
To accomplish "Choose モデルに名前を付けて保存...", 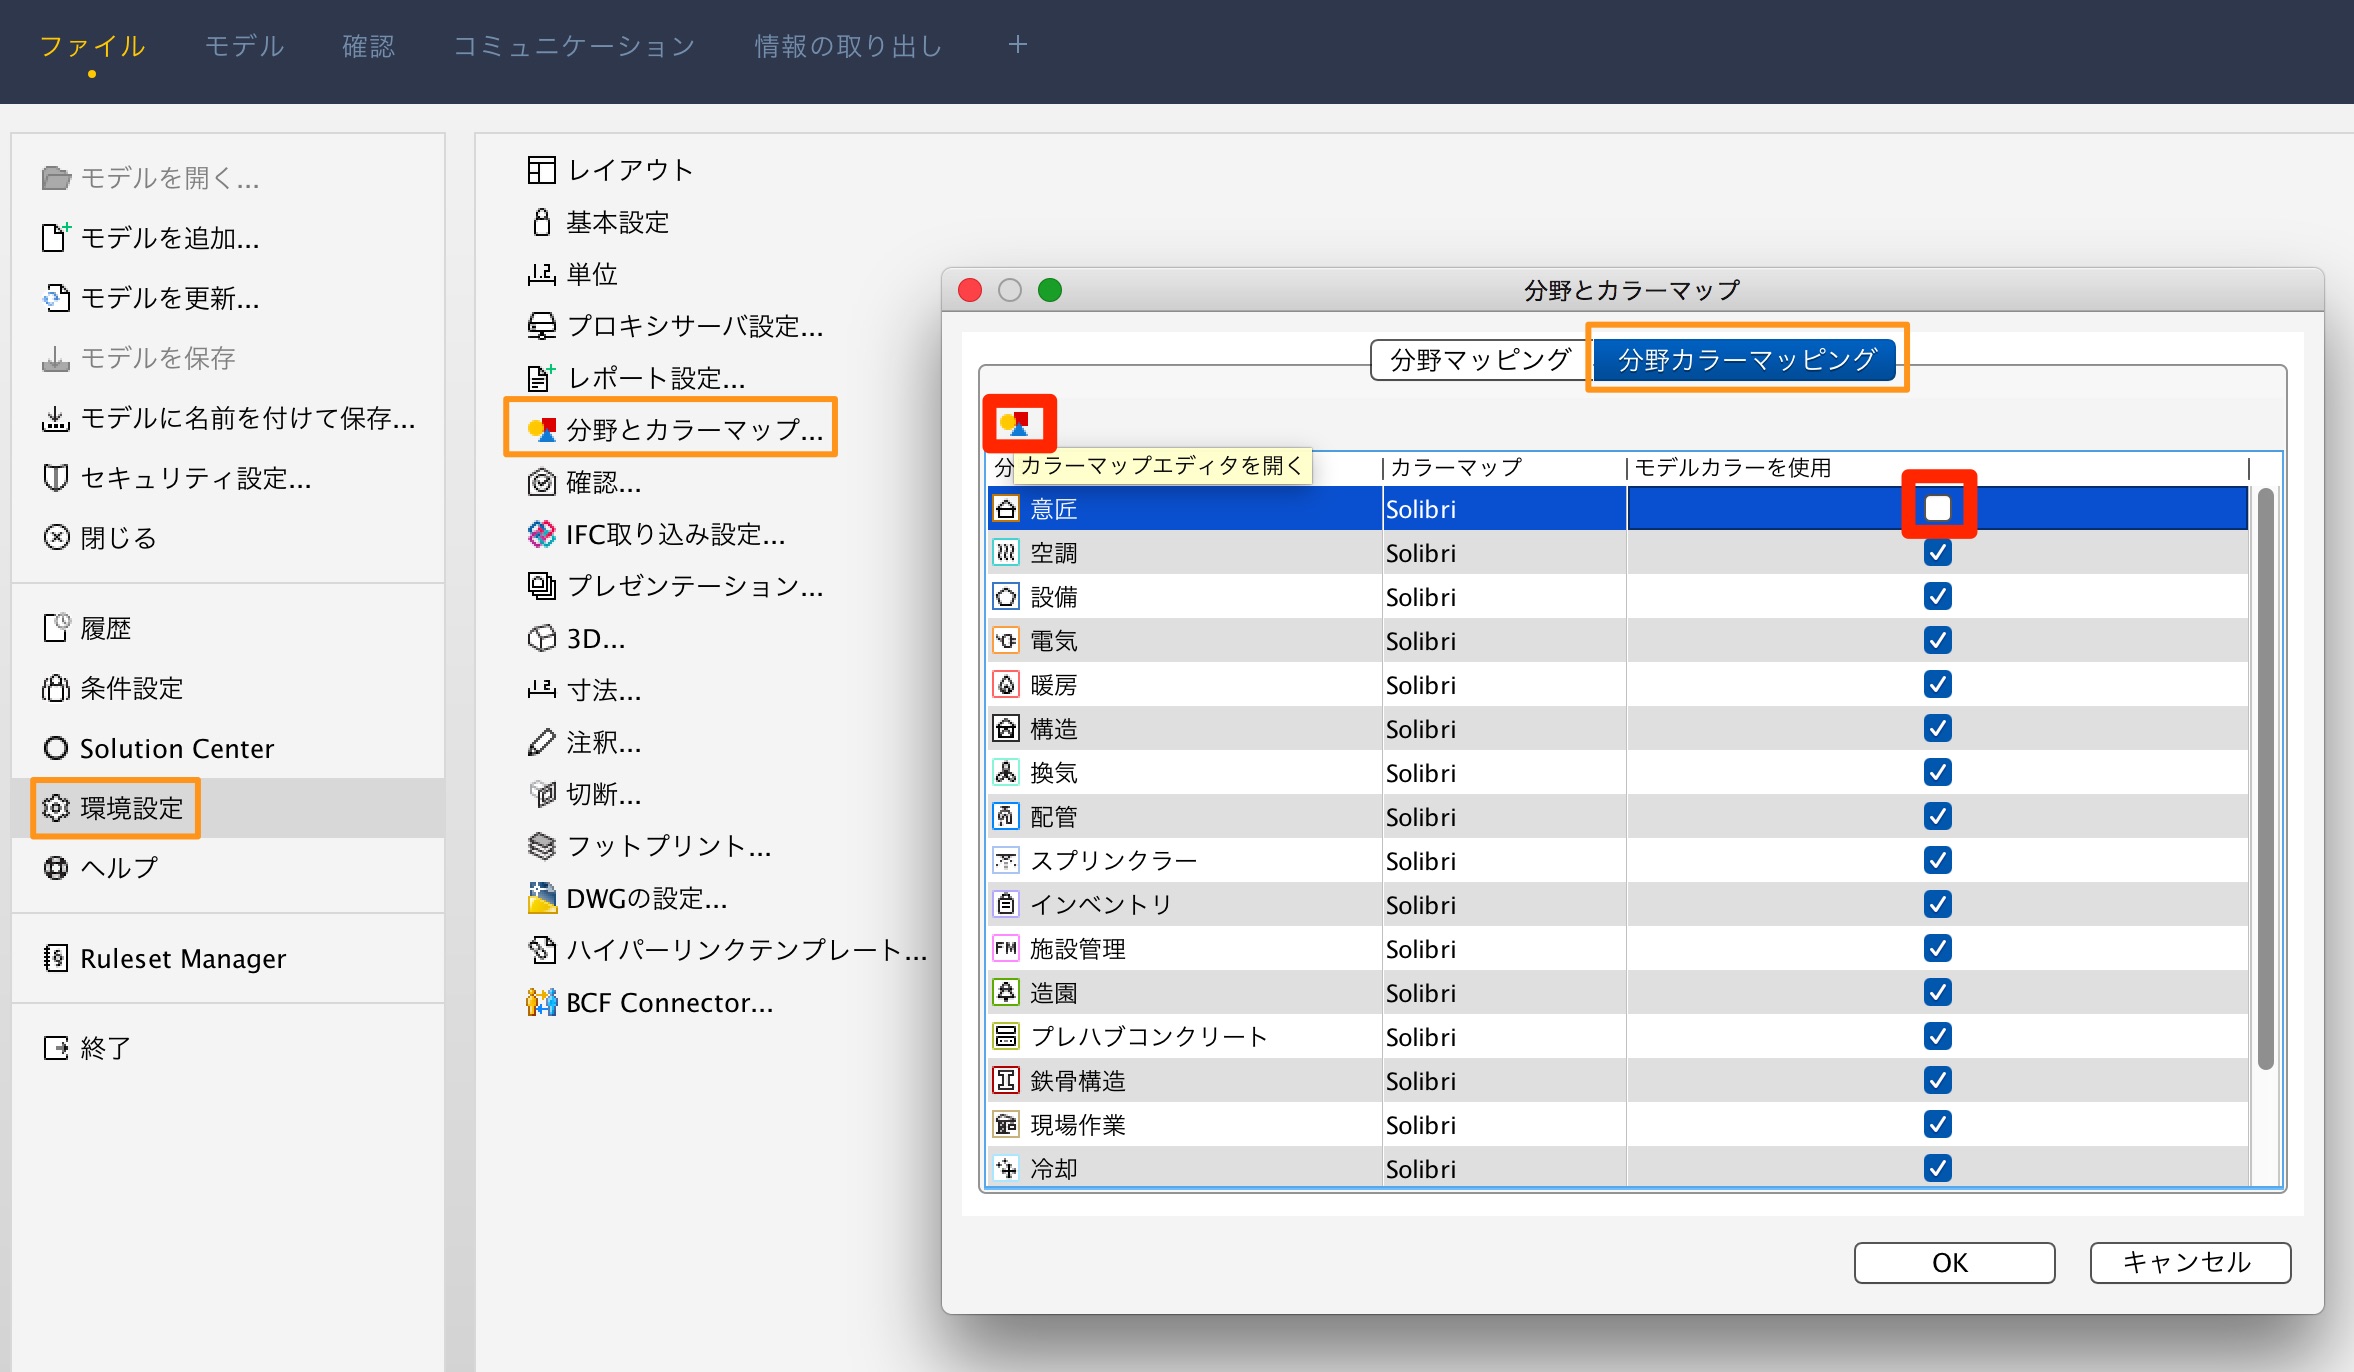I will [x=229, y=418].
